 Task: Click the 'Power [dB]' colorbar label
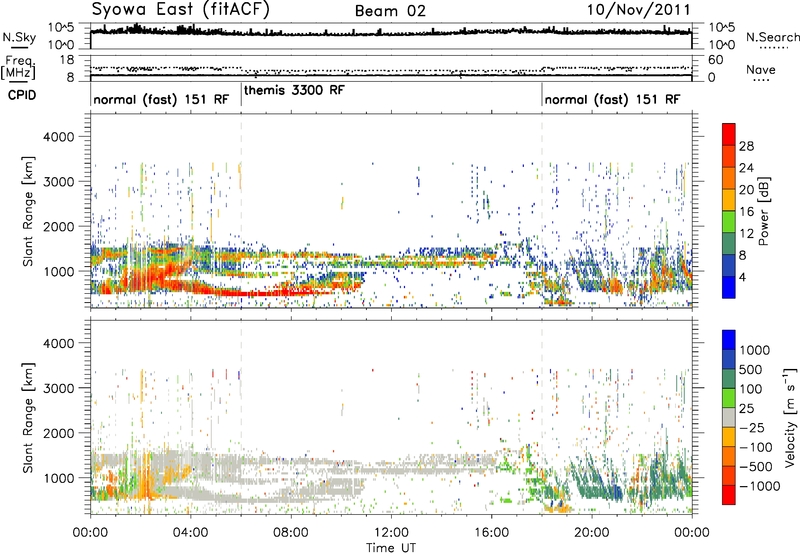pos(763,211)
